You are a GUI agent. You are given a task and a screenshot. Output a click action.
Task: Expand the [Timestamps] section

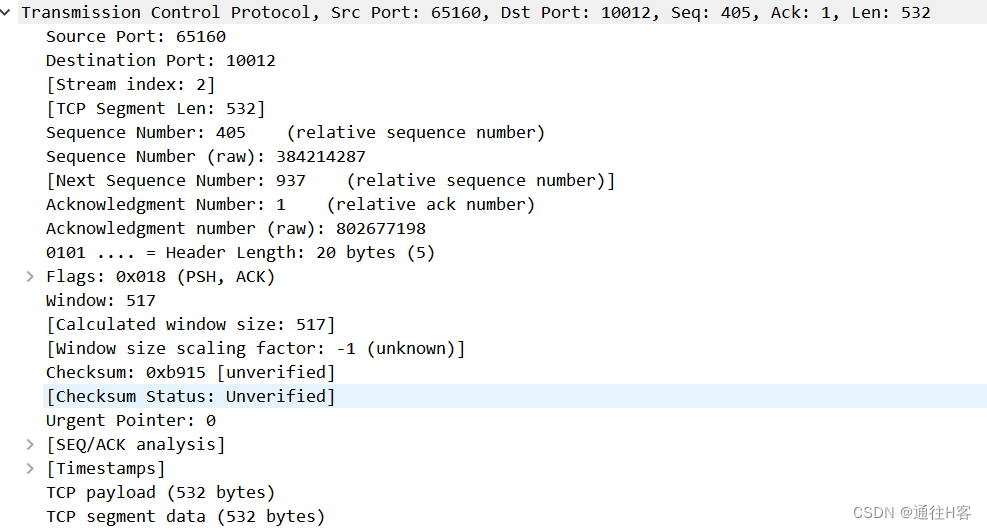click(x=30, y=469)
